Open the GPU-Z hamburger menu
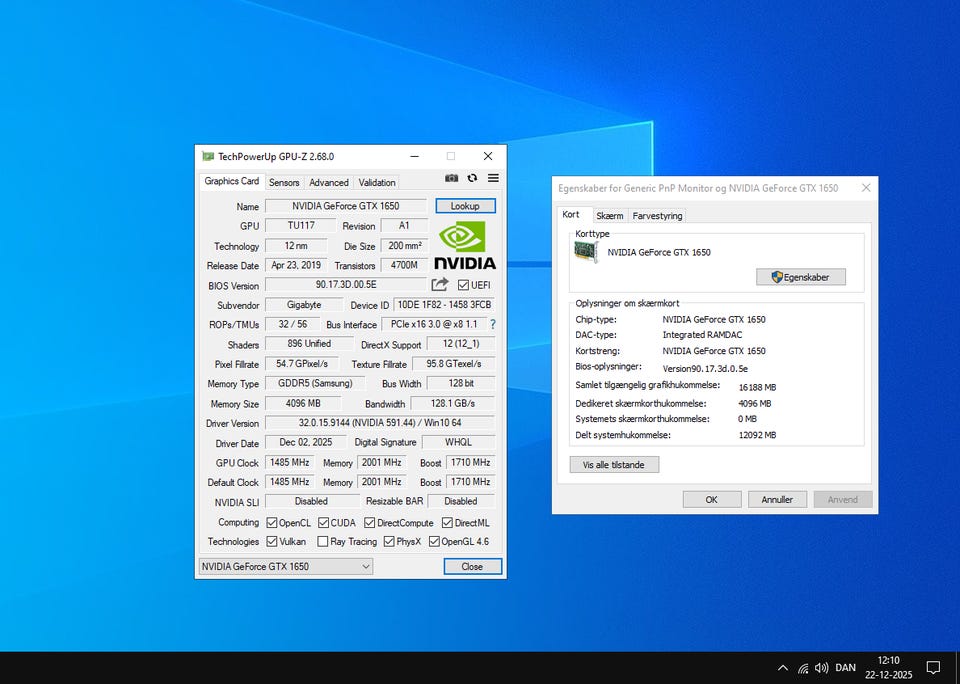The width and height of the screenshot is (960, 684). (493, 178)
